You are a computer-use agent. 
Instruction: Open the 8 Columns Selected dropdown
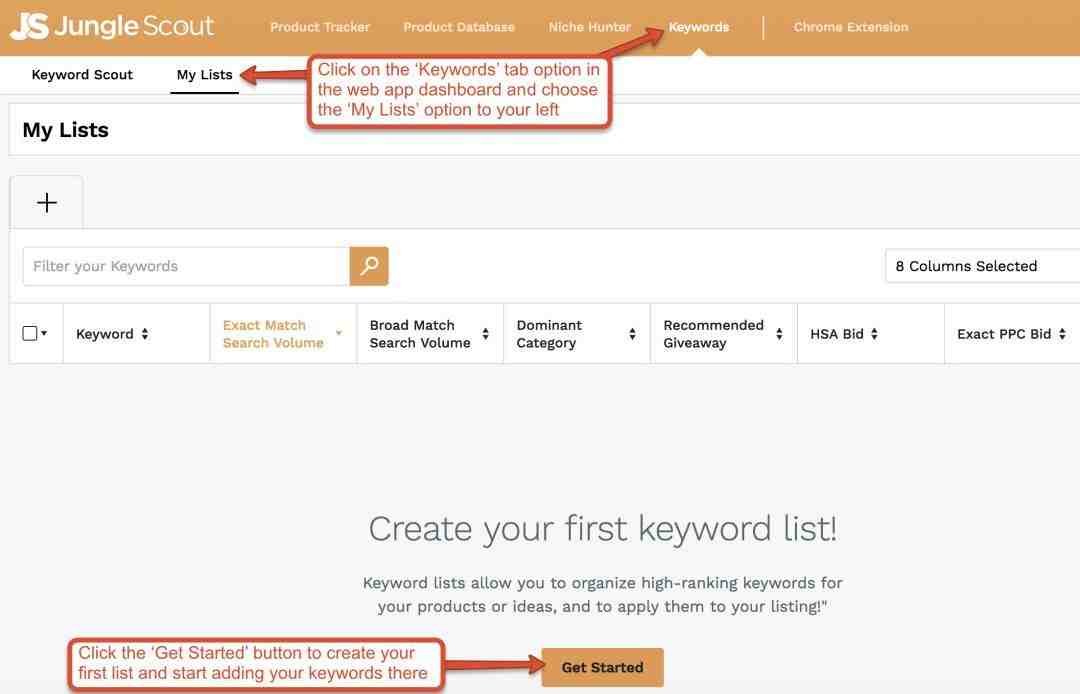(980, 266)
